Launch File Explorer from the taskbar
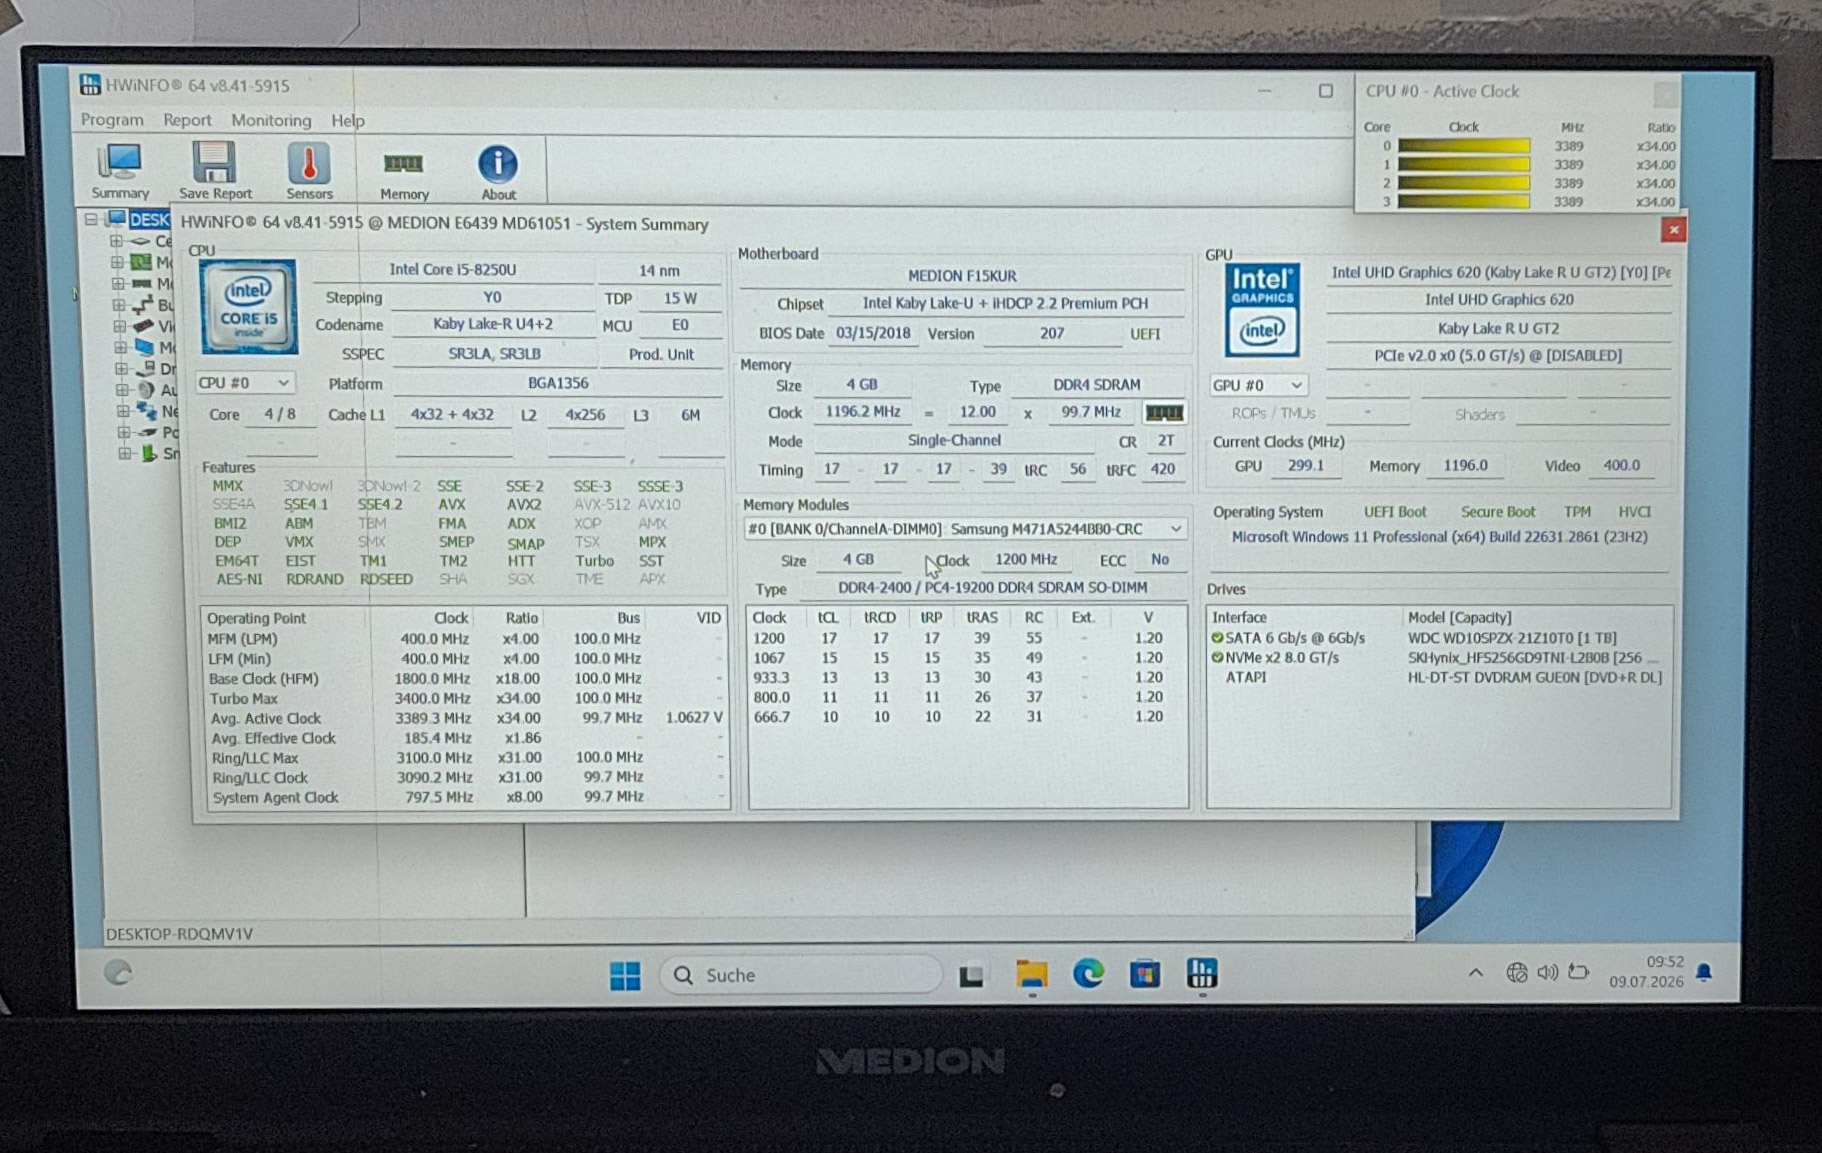The width and height of the screenshot is (1822, 1153). 1032,974
